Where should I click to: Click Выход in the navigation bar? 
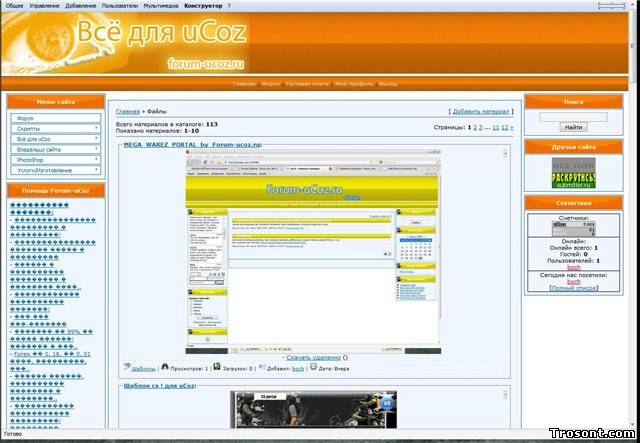click(x=388, y=84)
